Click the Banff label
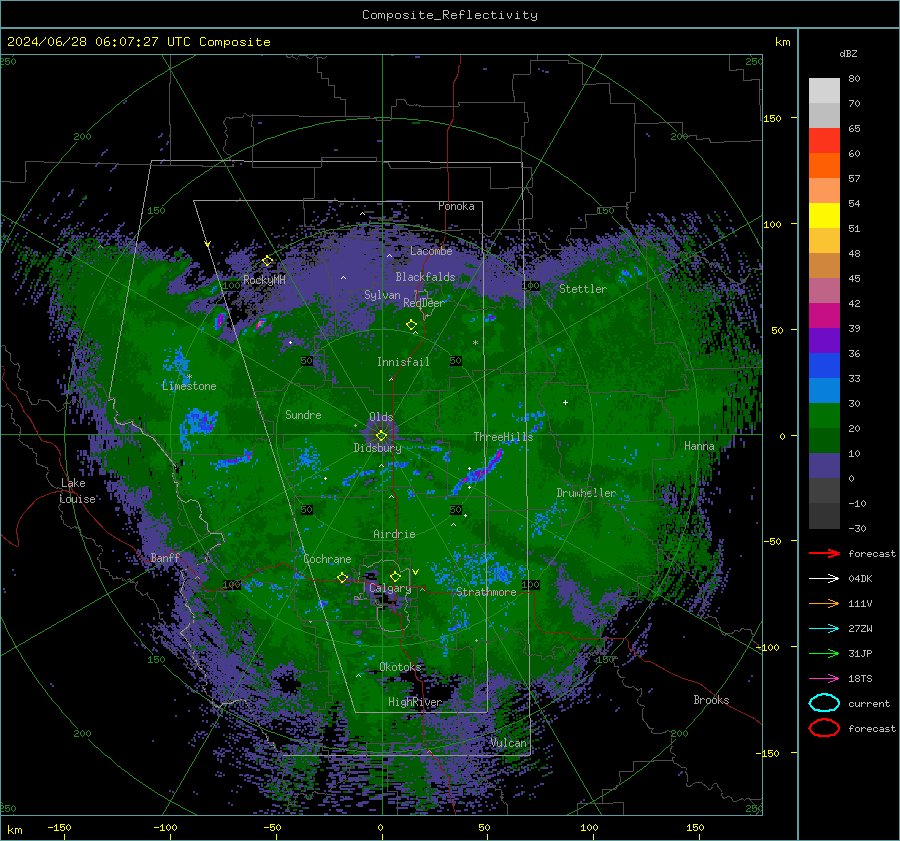 [x=165, y=557]
